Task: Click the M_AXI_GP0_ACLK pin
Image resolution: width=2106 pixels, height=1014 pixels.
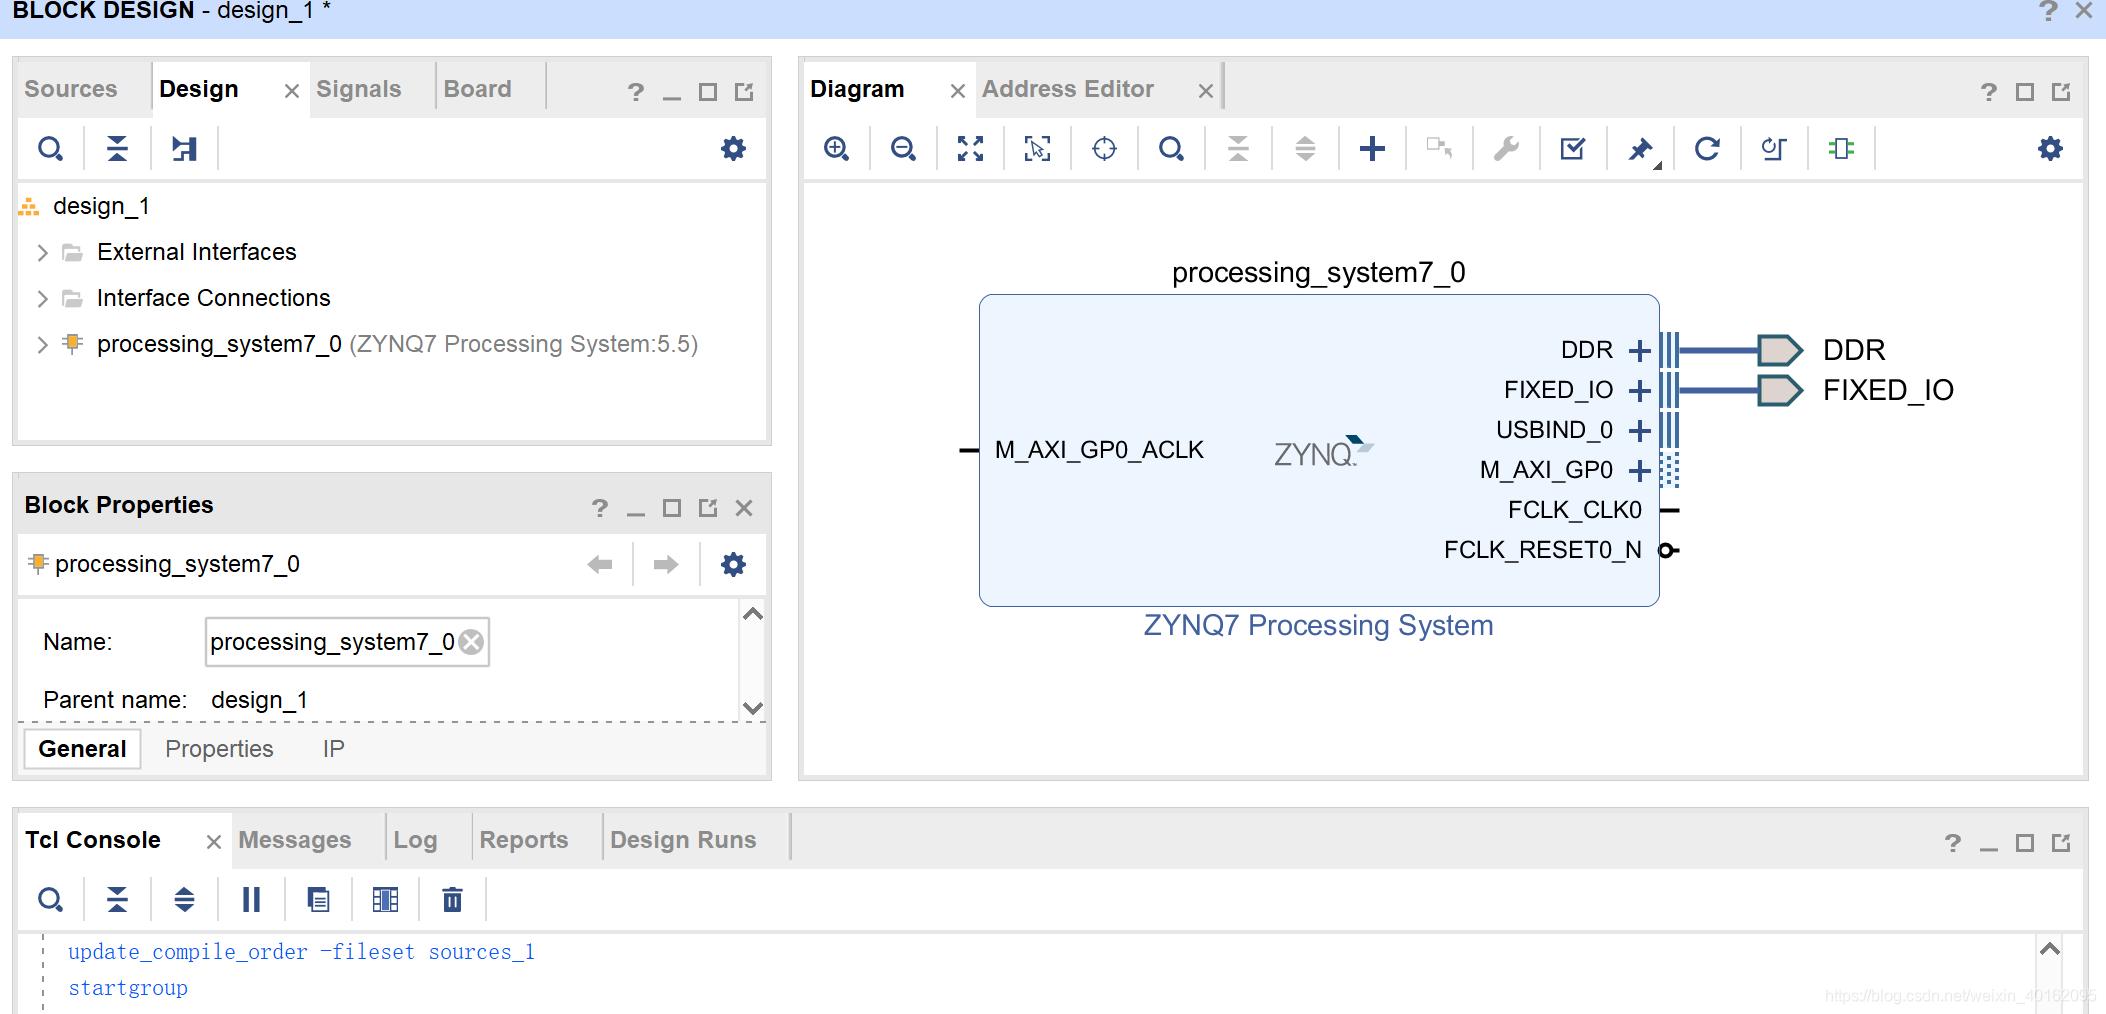Action: point(969,451)
